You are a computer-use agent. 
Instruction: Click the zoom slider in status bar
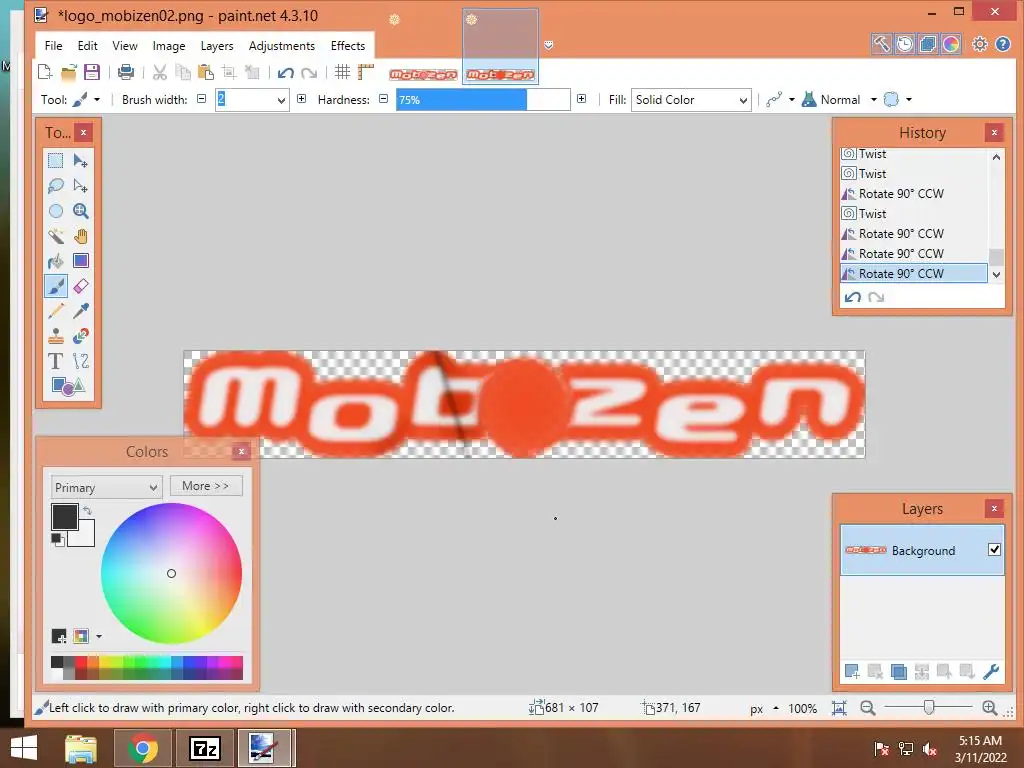point(928,707)
